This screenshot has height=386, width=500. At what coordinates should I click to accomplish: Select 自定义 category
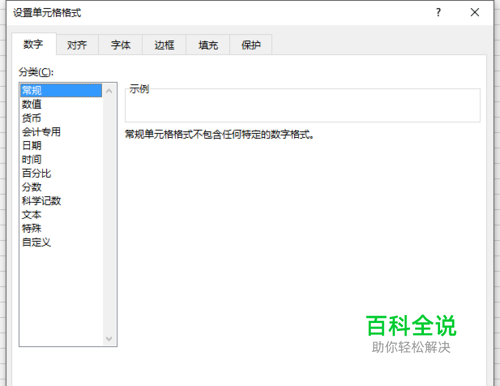pyautogui.click(x=61, y=243)
